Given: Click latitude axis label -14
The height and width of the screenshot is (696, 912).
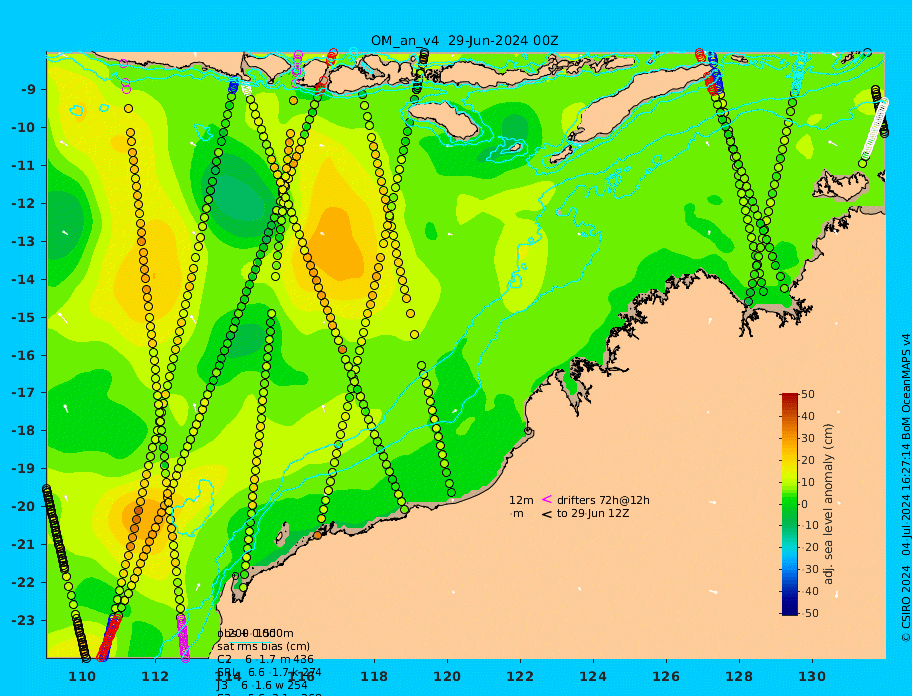Looking at the screenshot, I should click(x=23, y=280).
